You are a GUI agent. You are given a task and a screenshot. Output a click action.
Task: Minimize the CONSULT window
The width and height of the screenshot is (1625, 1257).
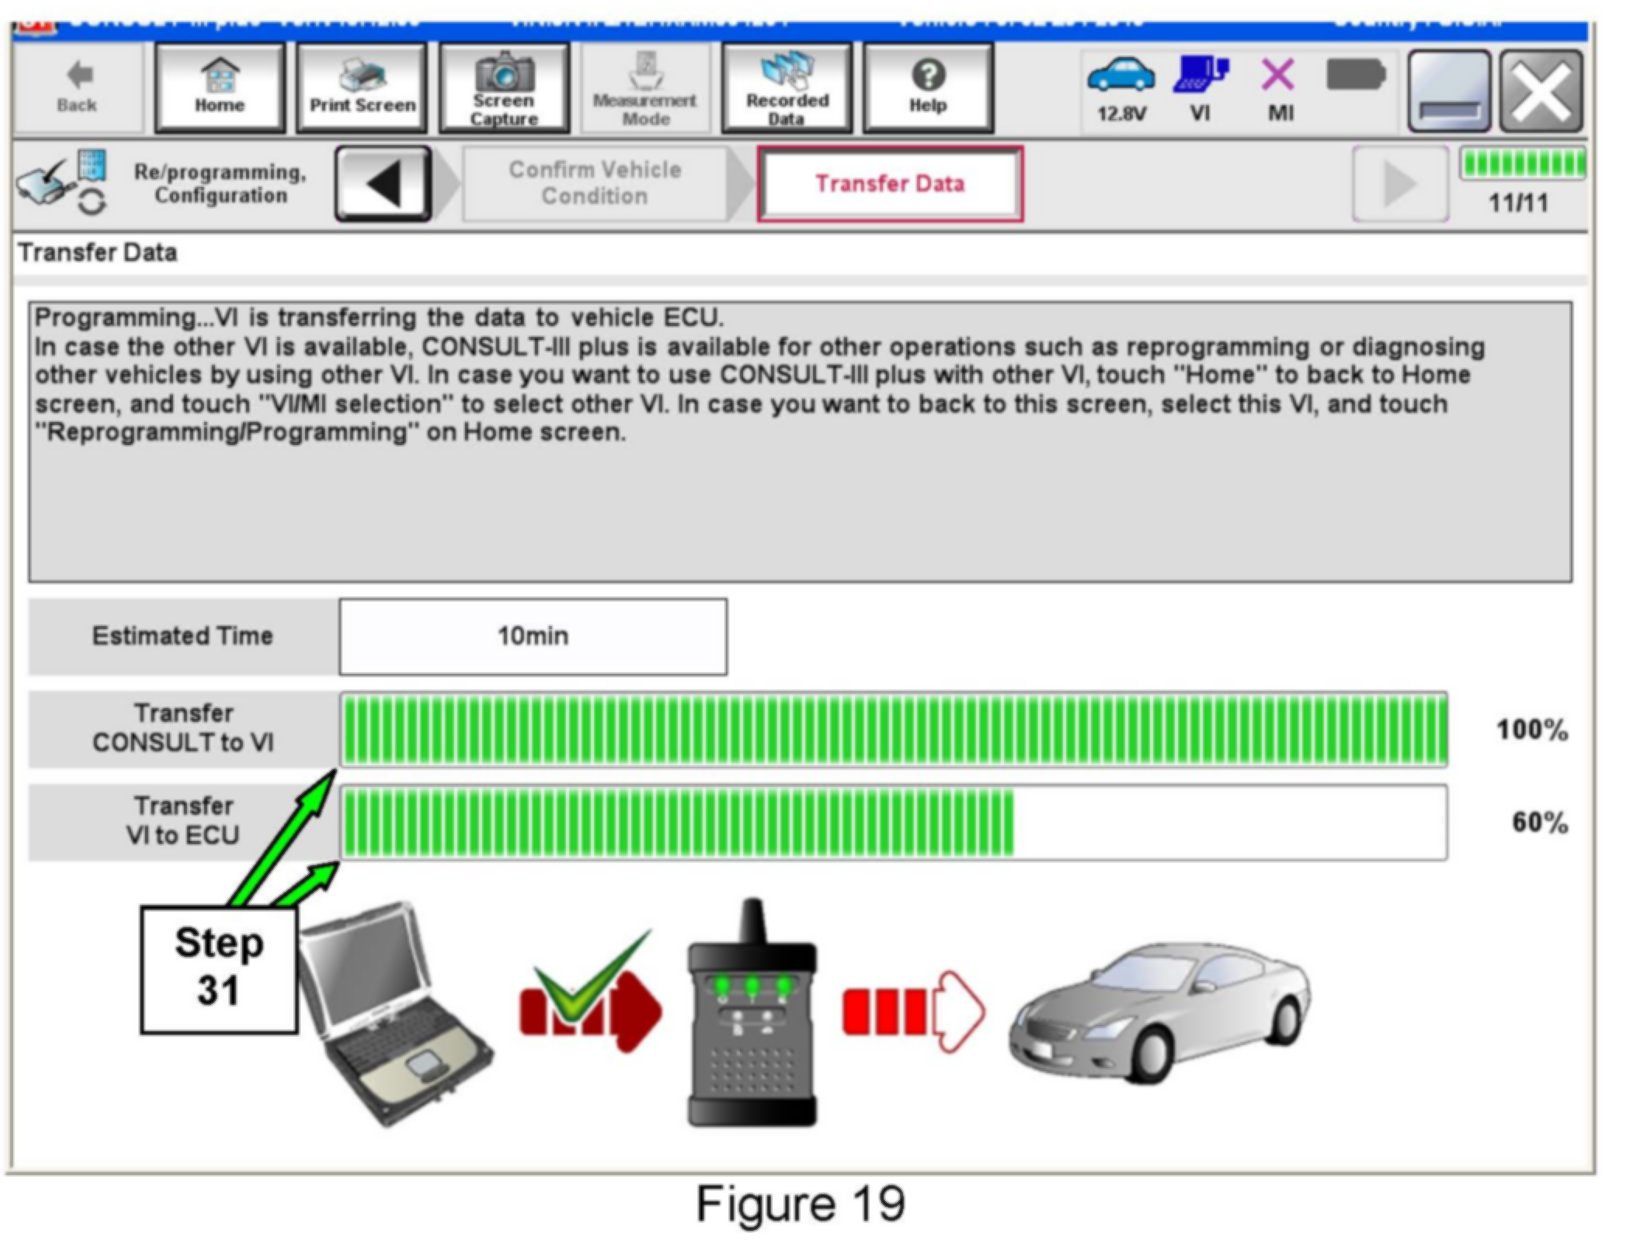1449,92
